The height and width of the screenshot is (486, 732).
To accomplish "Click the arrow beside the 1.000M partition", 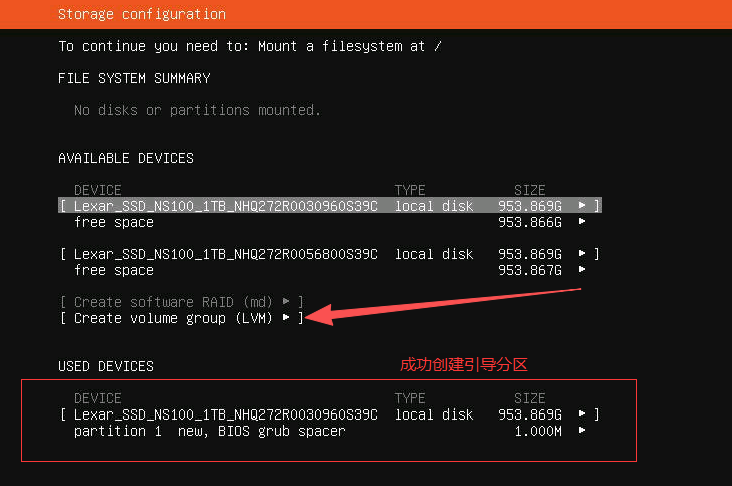I will tap(582, 430).
